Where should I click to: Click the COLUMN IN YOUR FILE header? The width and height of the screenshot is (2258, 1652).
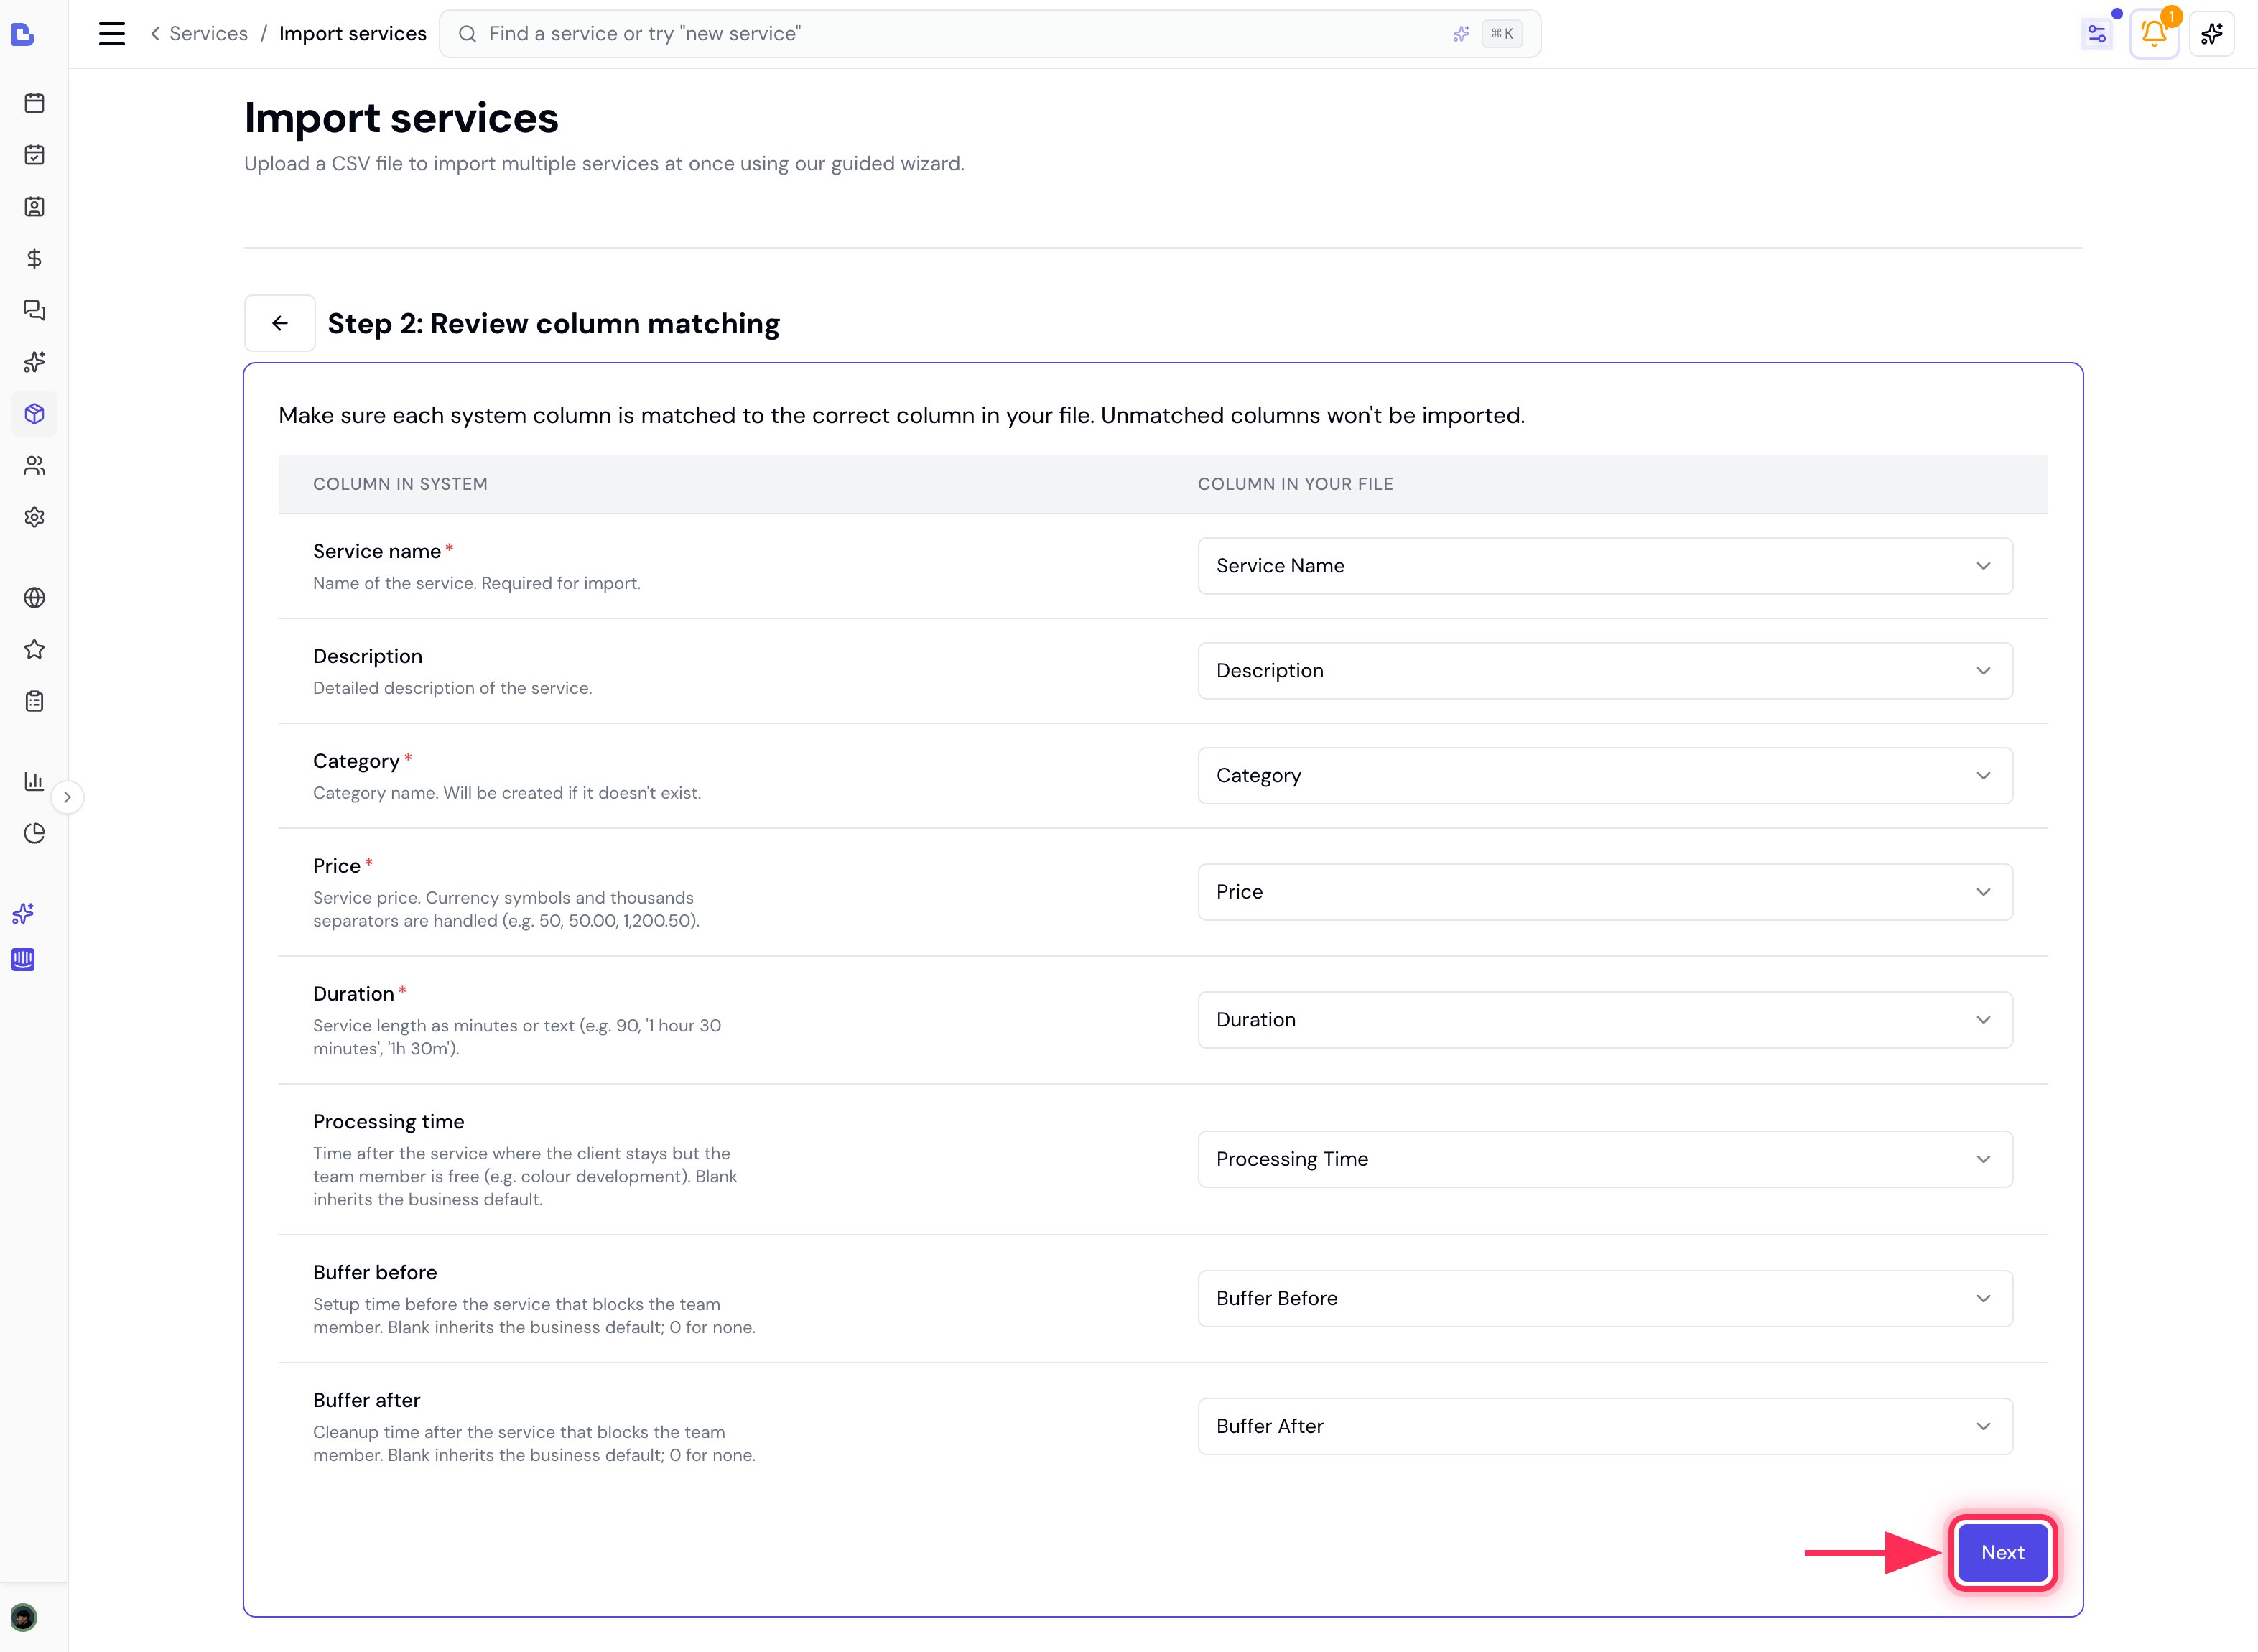coord(1295,484)
